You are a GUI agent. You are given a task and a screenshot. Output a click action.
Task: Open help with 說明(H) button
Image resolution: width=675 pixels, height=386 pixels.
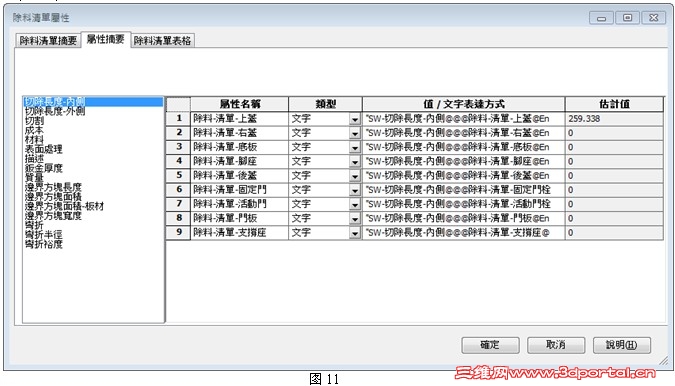[x=622, y=345]
